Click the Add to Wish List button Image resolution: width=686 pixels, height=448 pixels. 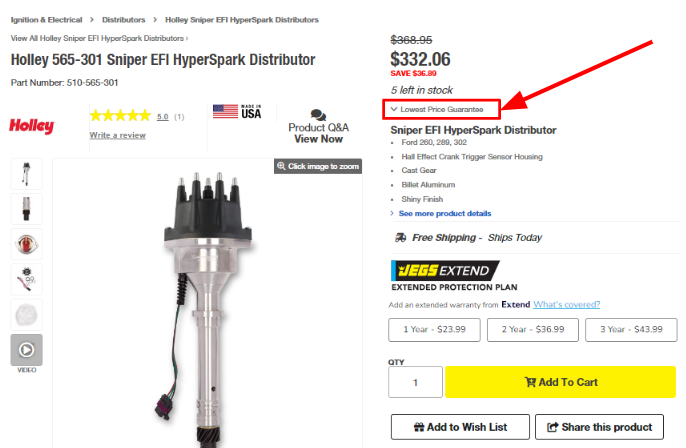pos(459,427)
